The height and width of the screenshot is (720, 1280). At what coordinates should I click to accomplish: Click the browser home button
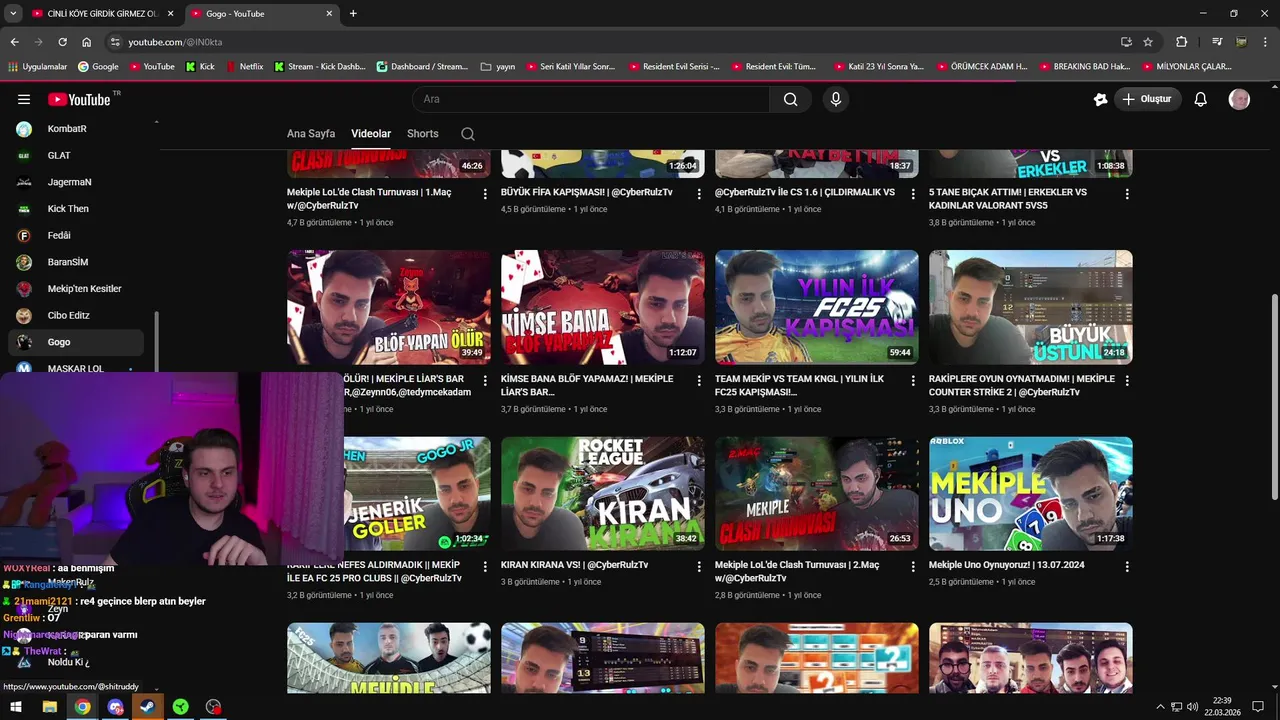[x=86, y=42]
